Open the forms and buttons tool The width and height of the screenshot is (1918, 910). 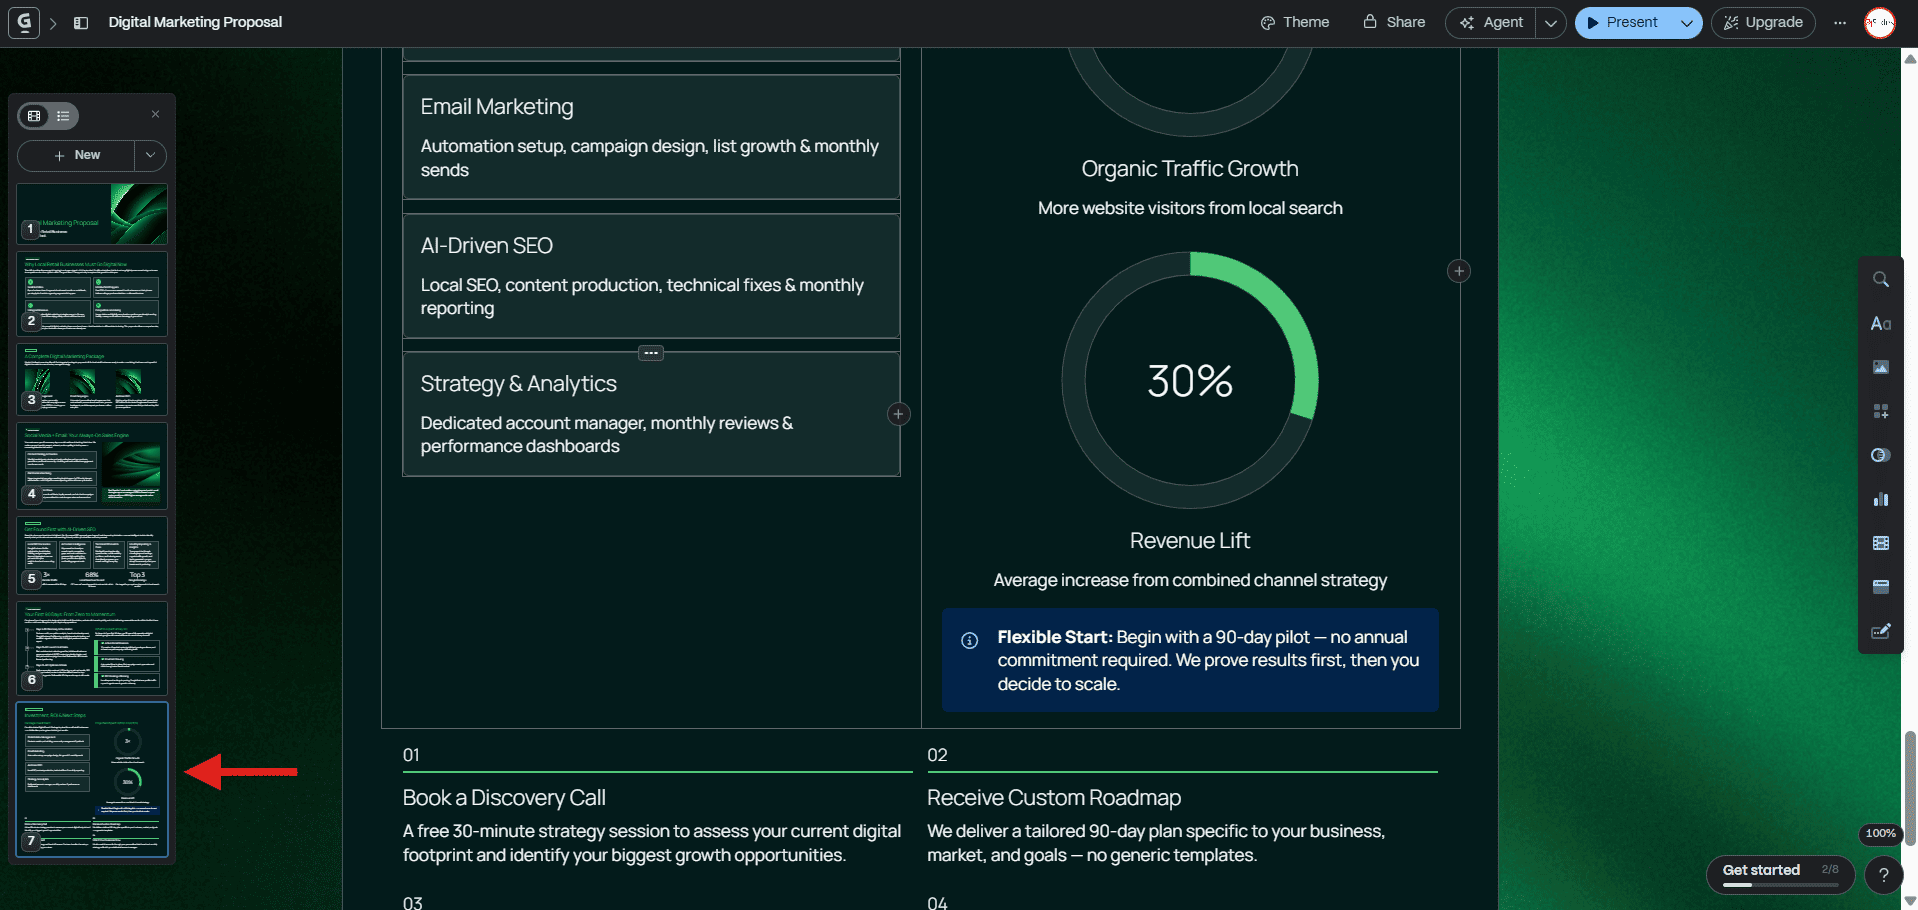(x=1880, y=631)
